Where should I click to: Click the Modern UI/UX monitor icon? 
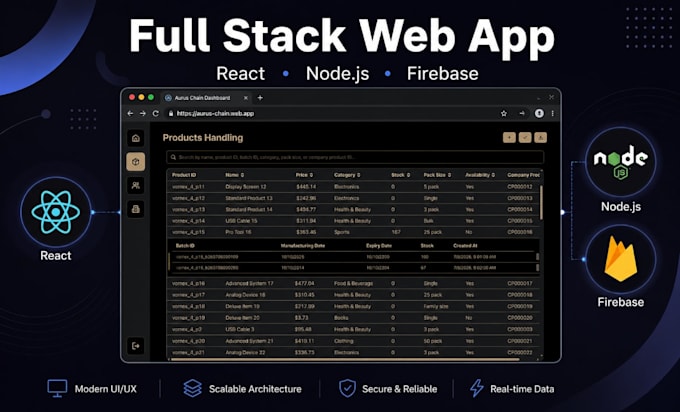pyautogui.click(x=57, y=388)
